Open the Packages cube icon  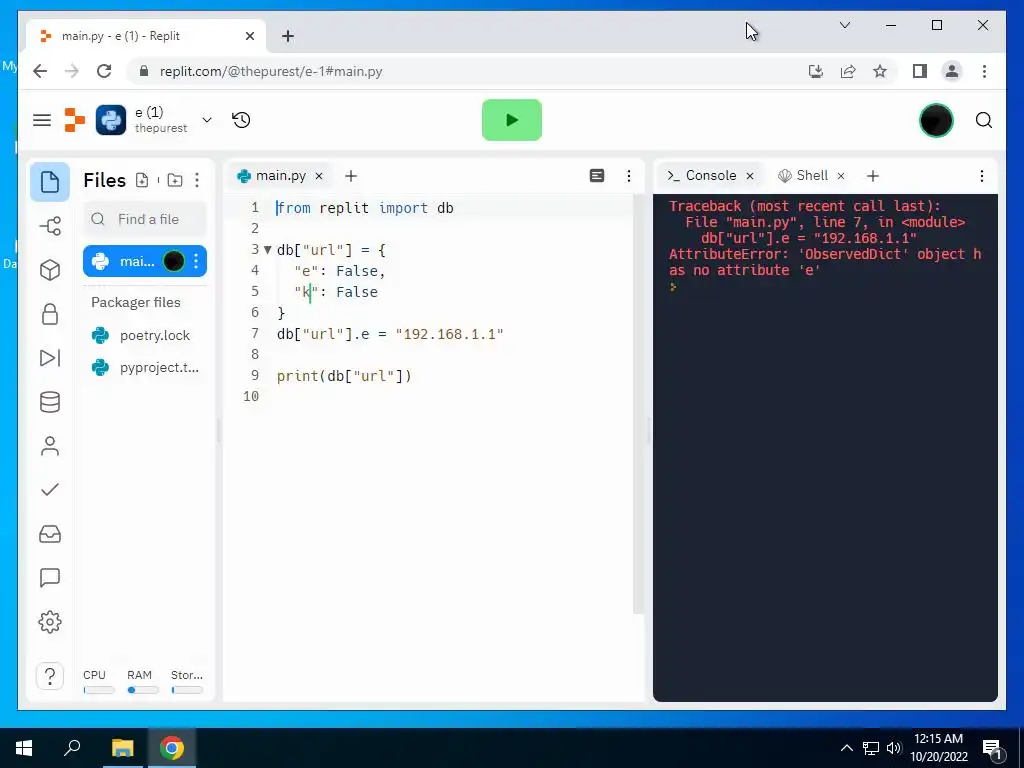[x=50, y=270]
